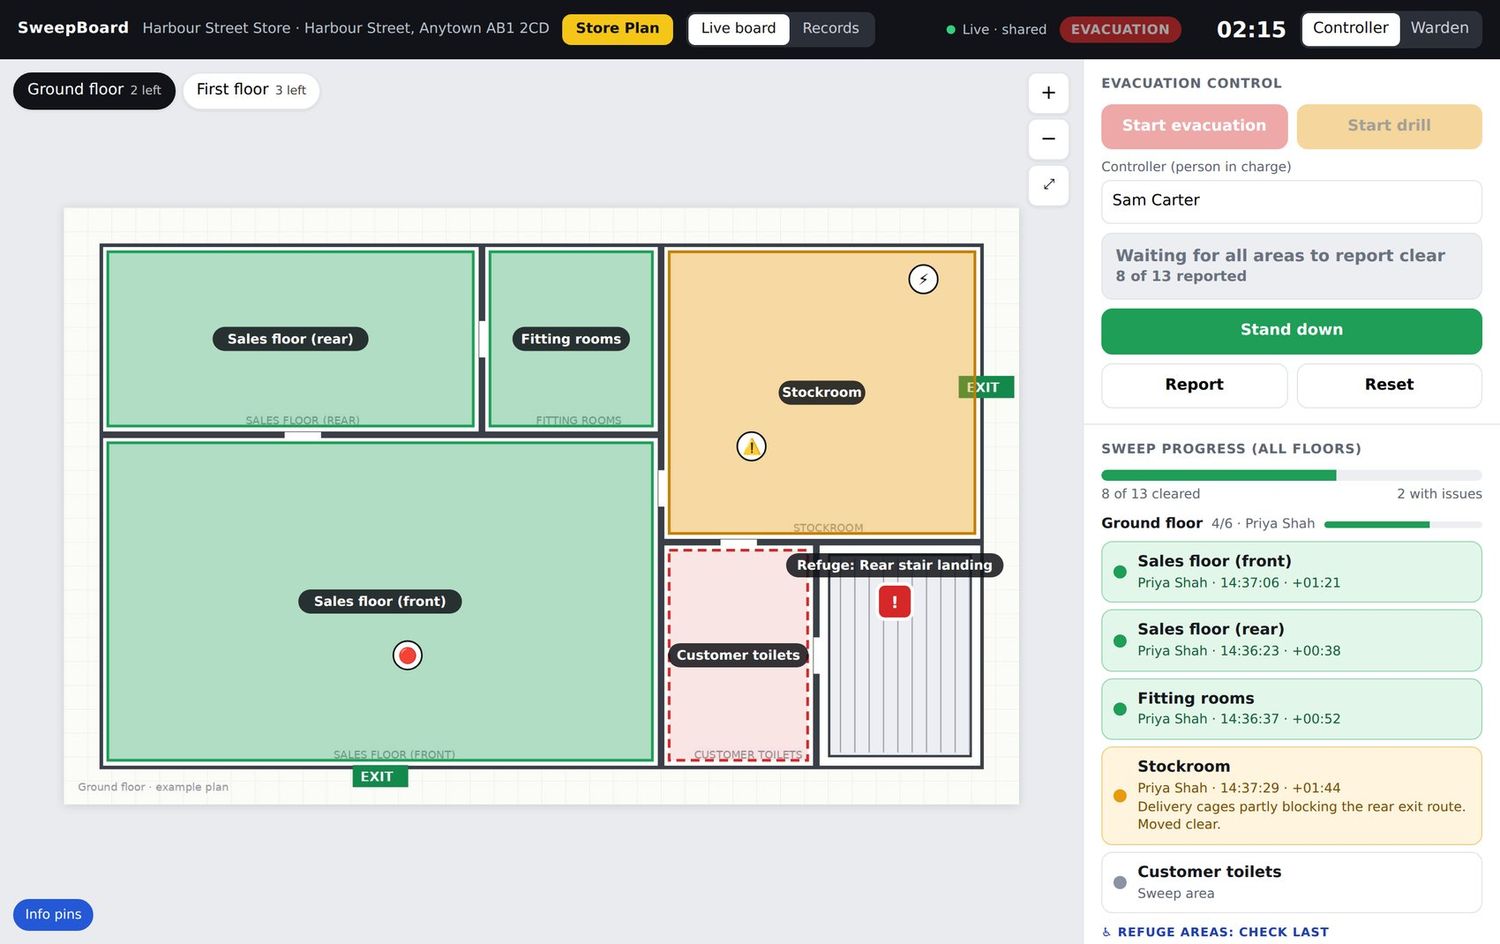This screenshot has width=1500, height=944.
Task: Click the Refuge: Rear stair landing label
Action: pos(894,565)
